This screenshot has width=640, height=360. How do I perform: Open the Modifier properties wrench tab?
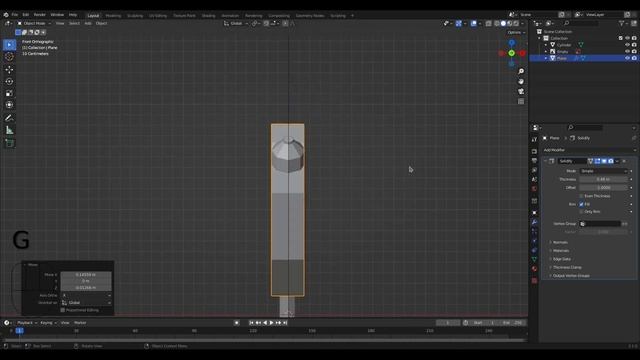click(534, 222)
